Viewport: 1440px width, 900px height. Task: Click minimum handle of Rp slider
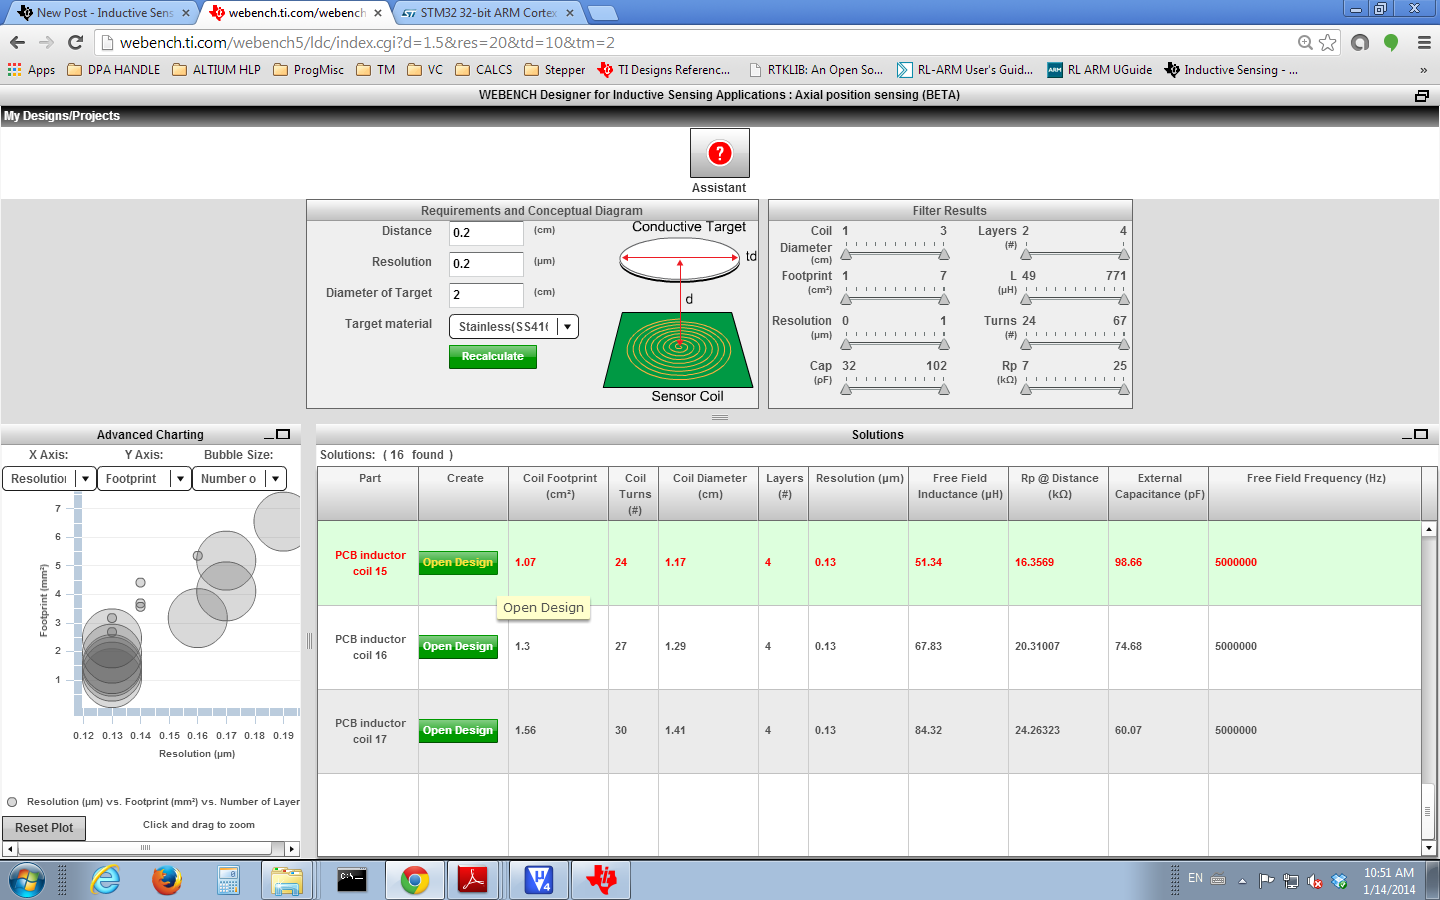coord(1026,389)
